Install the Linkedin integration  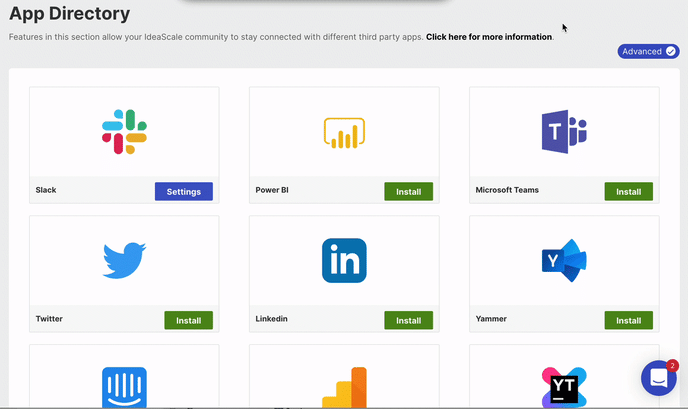(408, 320)
